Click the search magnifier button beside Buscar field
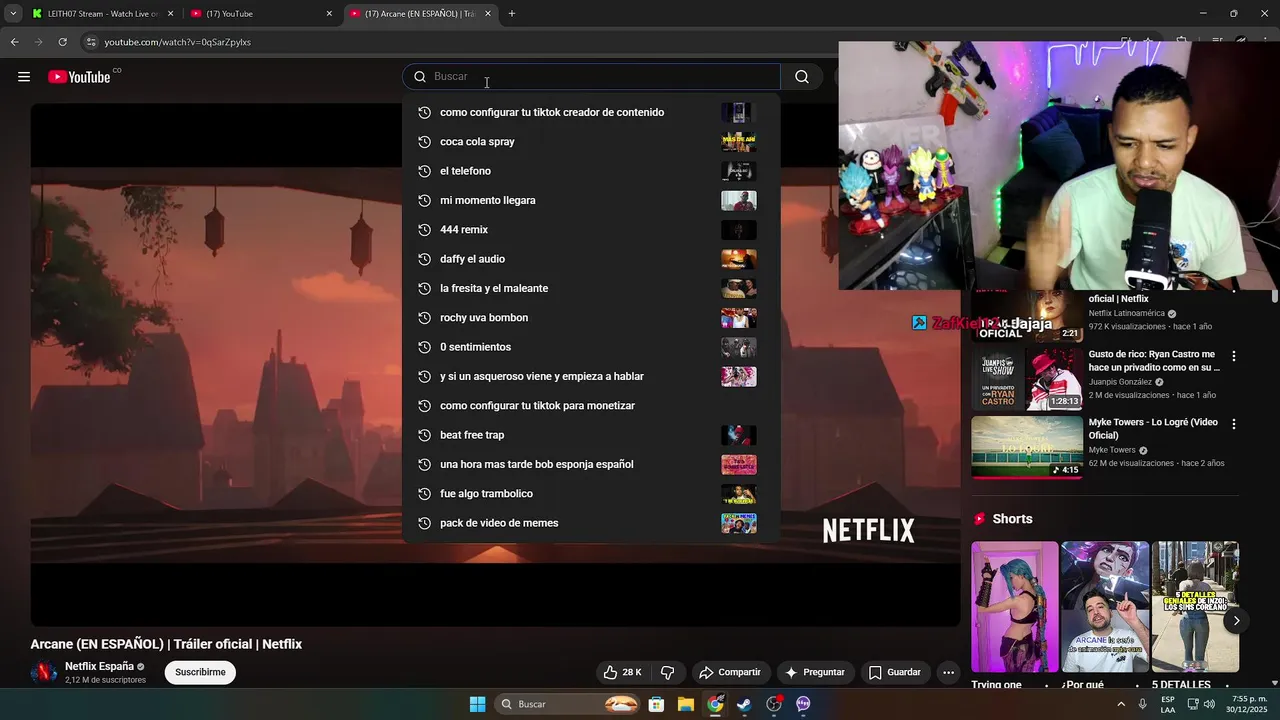Screen dimensions: 1280x720 click(802, 77)
